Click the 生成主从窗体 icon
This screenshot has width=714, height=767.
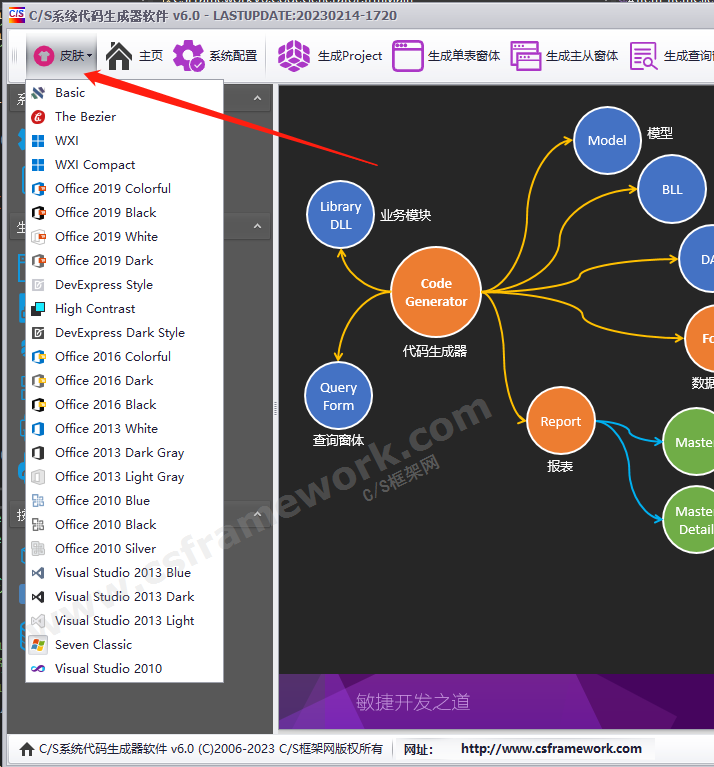click(x=526, y=56)
